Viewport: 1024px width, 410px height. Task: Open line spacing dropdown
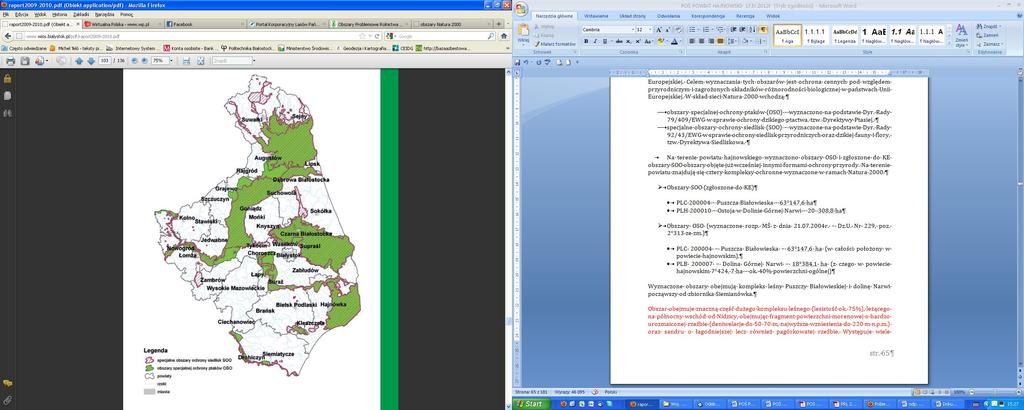coord(731,41)
